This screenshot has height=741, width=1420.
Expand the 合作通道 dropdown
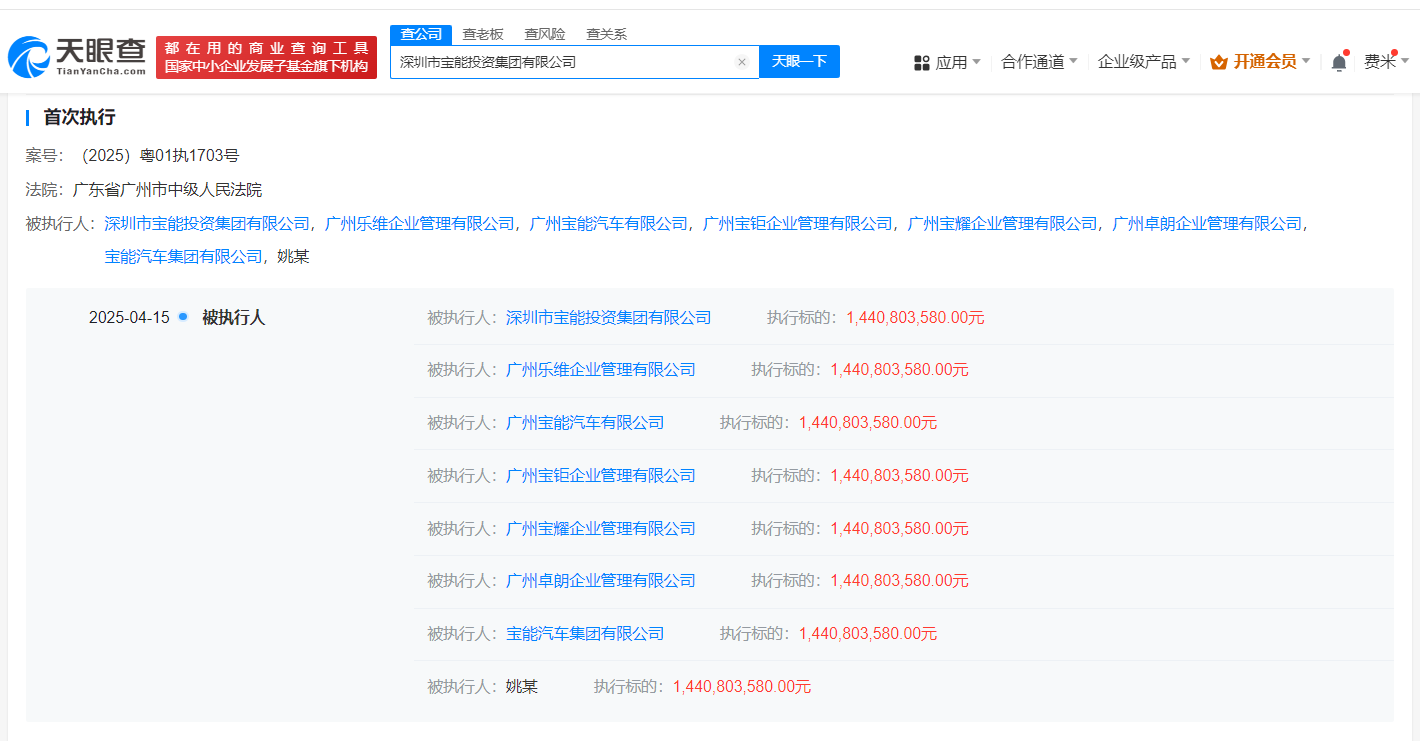pos(1039,62)
